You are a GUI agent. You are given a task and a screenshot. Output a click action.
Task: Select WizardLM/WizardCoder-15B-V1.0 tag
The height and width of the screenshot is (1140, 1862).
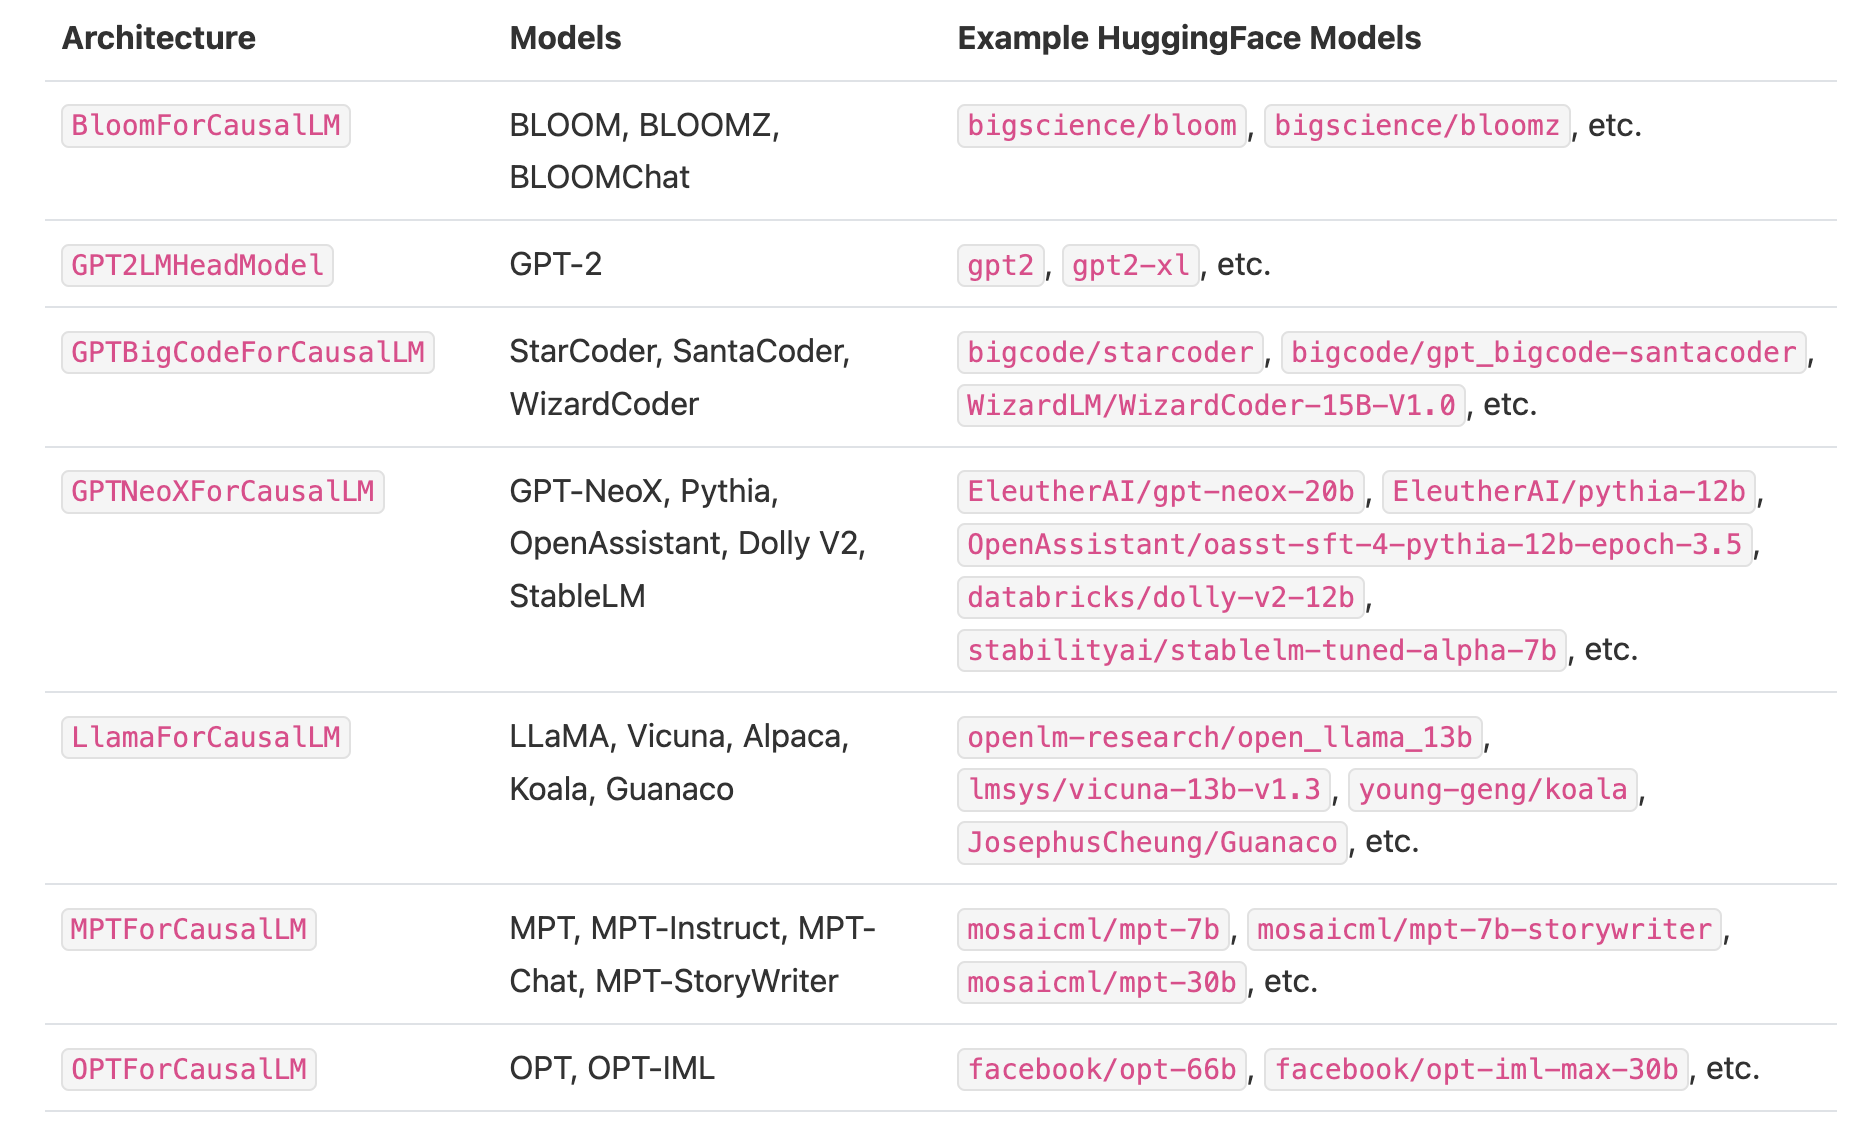click(x=1211, y=406)
